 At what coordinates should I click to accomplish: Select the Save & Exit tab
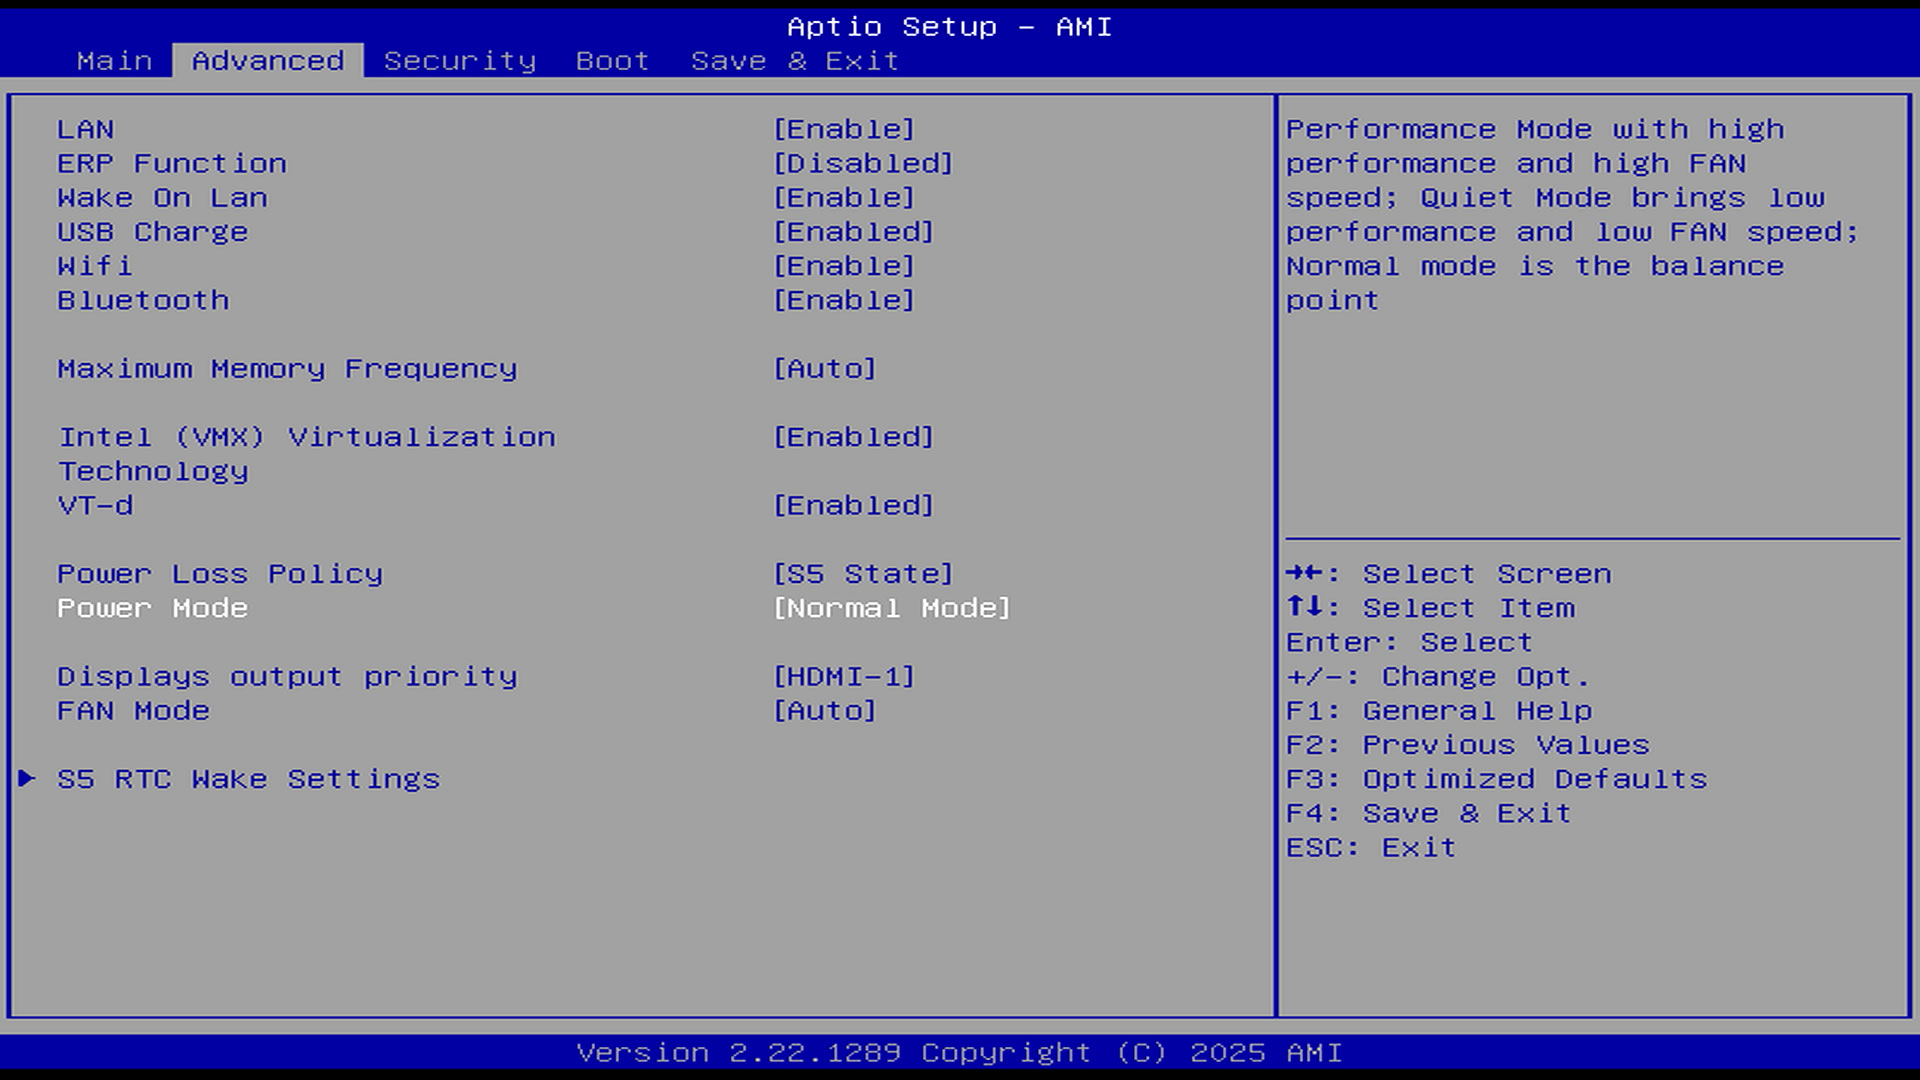point(794,61)
